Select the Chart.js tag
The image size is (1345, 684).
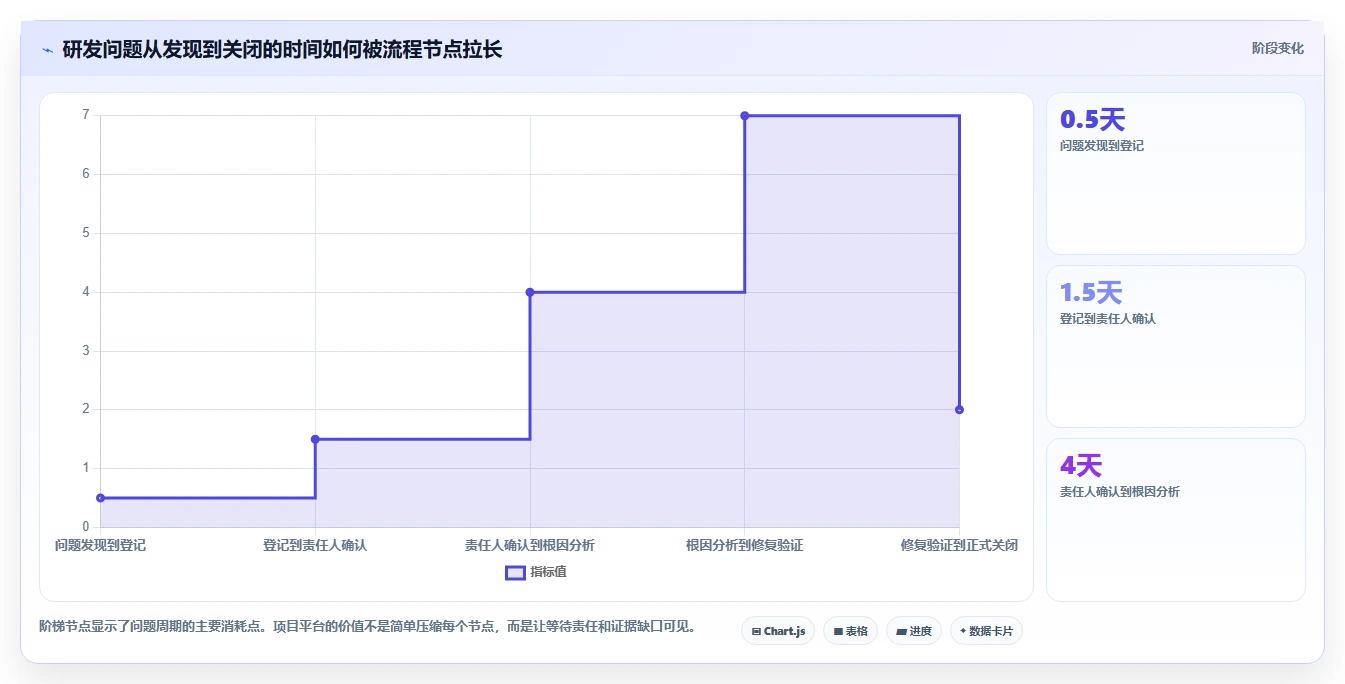tap(778, 631)
